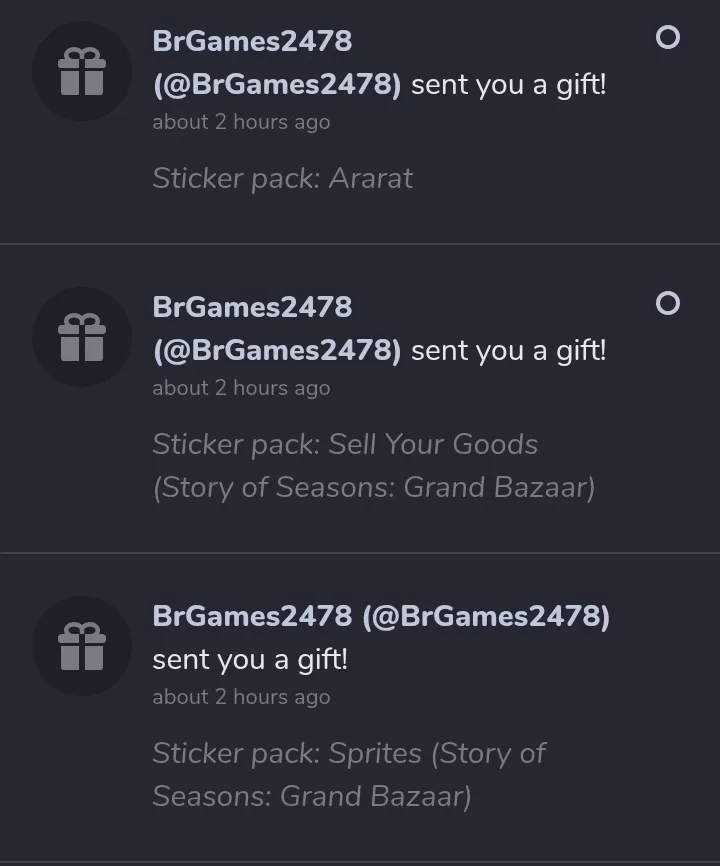
Task: Select 'sent you a gift!' text in third notification
Action: coord(250,660)
